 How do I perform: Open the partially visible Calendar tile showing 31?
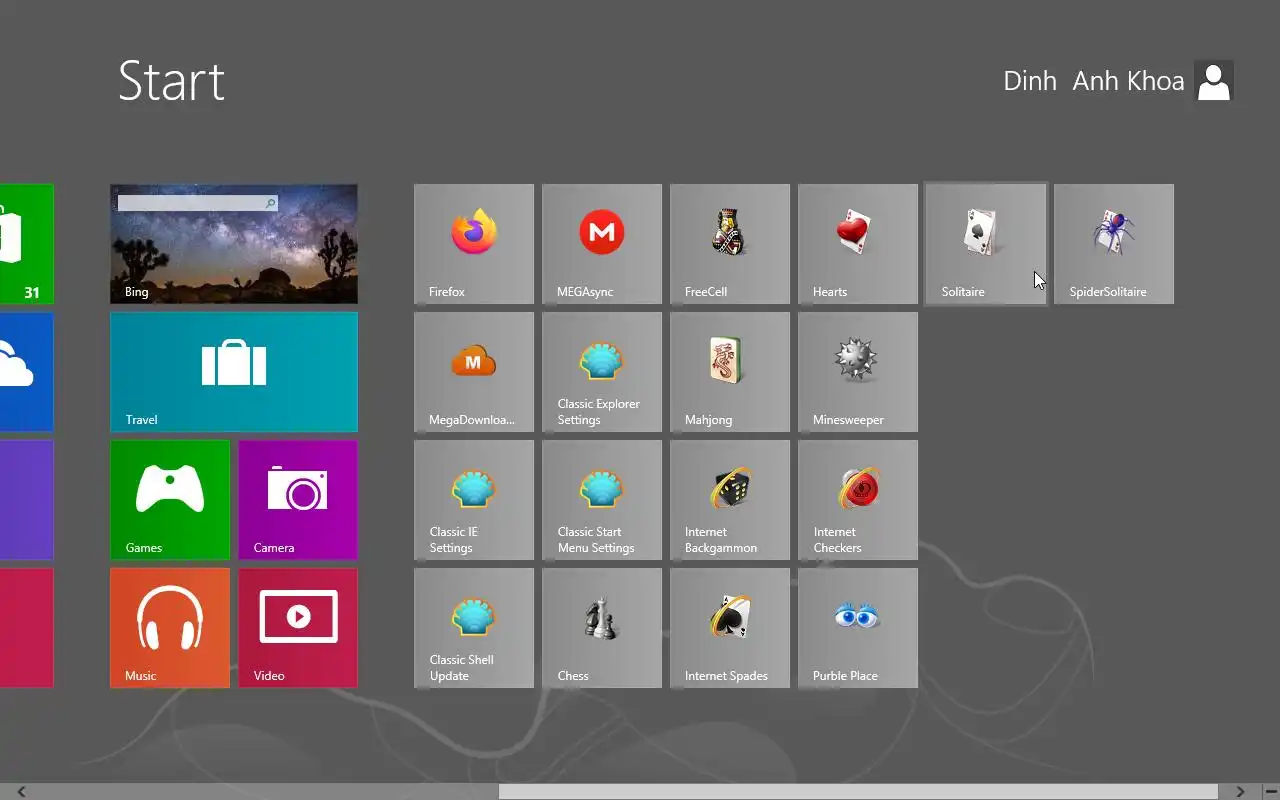click(27, 244)
